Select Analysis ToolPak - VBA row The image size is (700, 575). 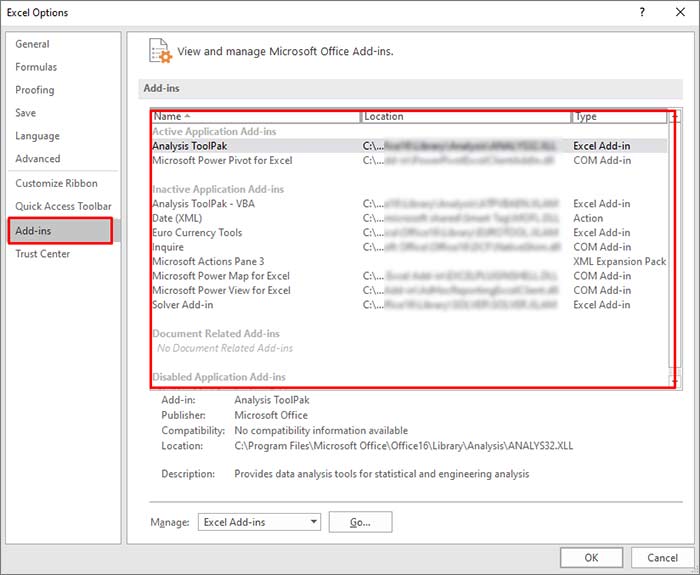[x=409, y=204]
